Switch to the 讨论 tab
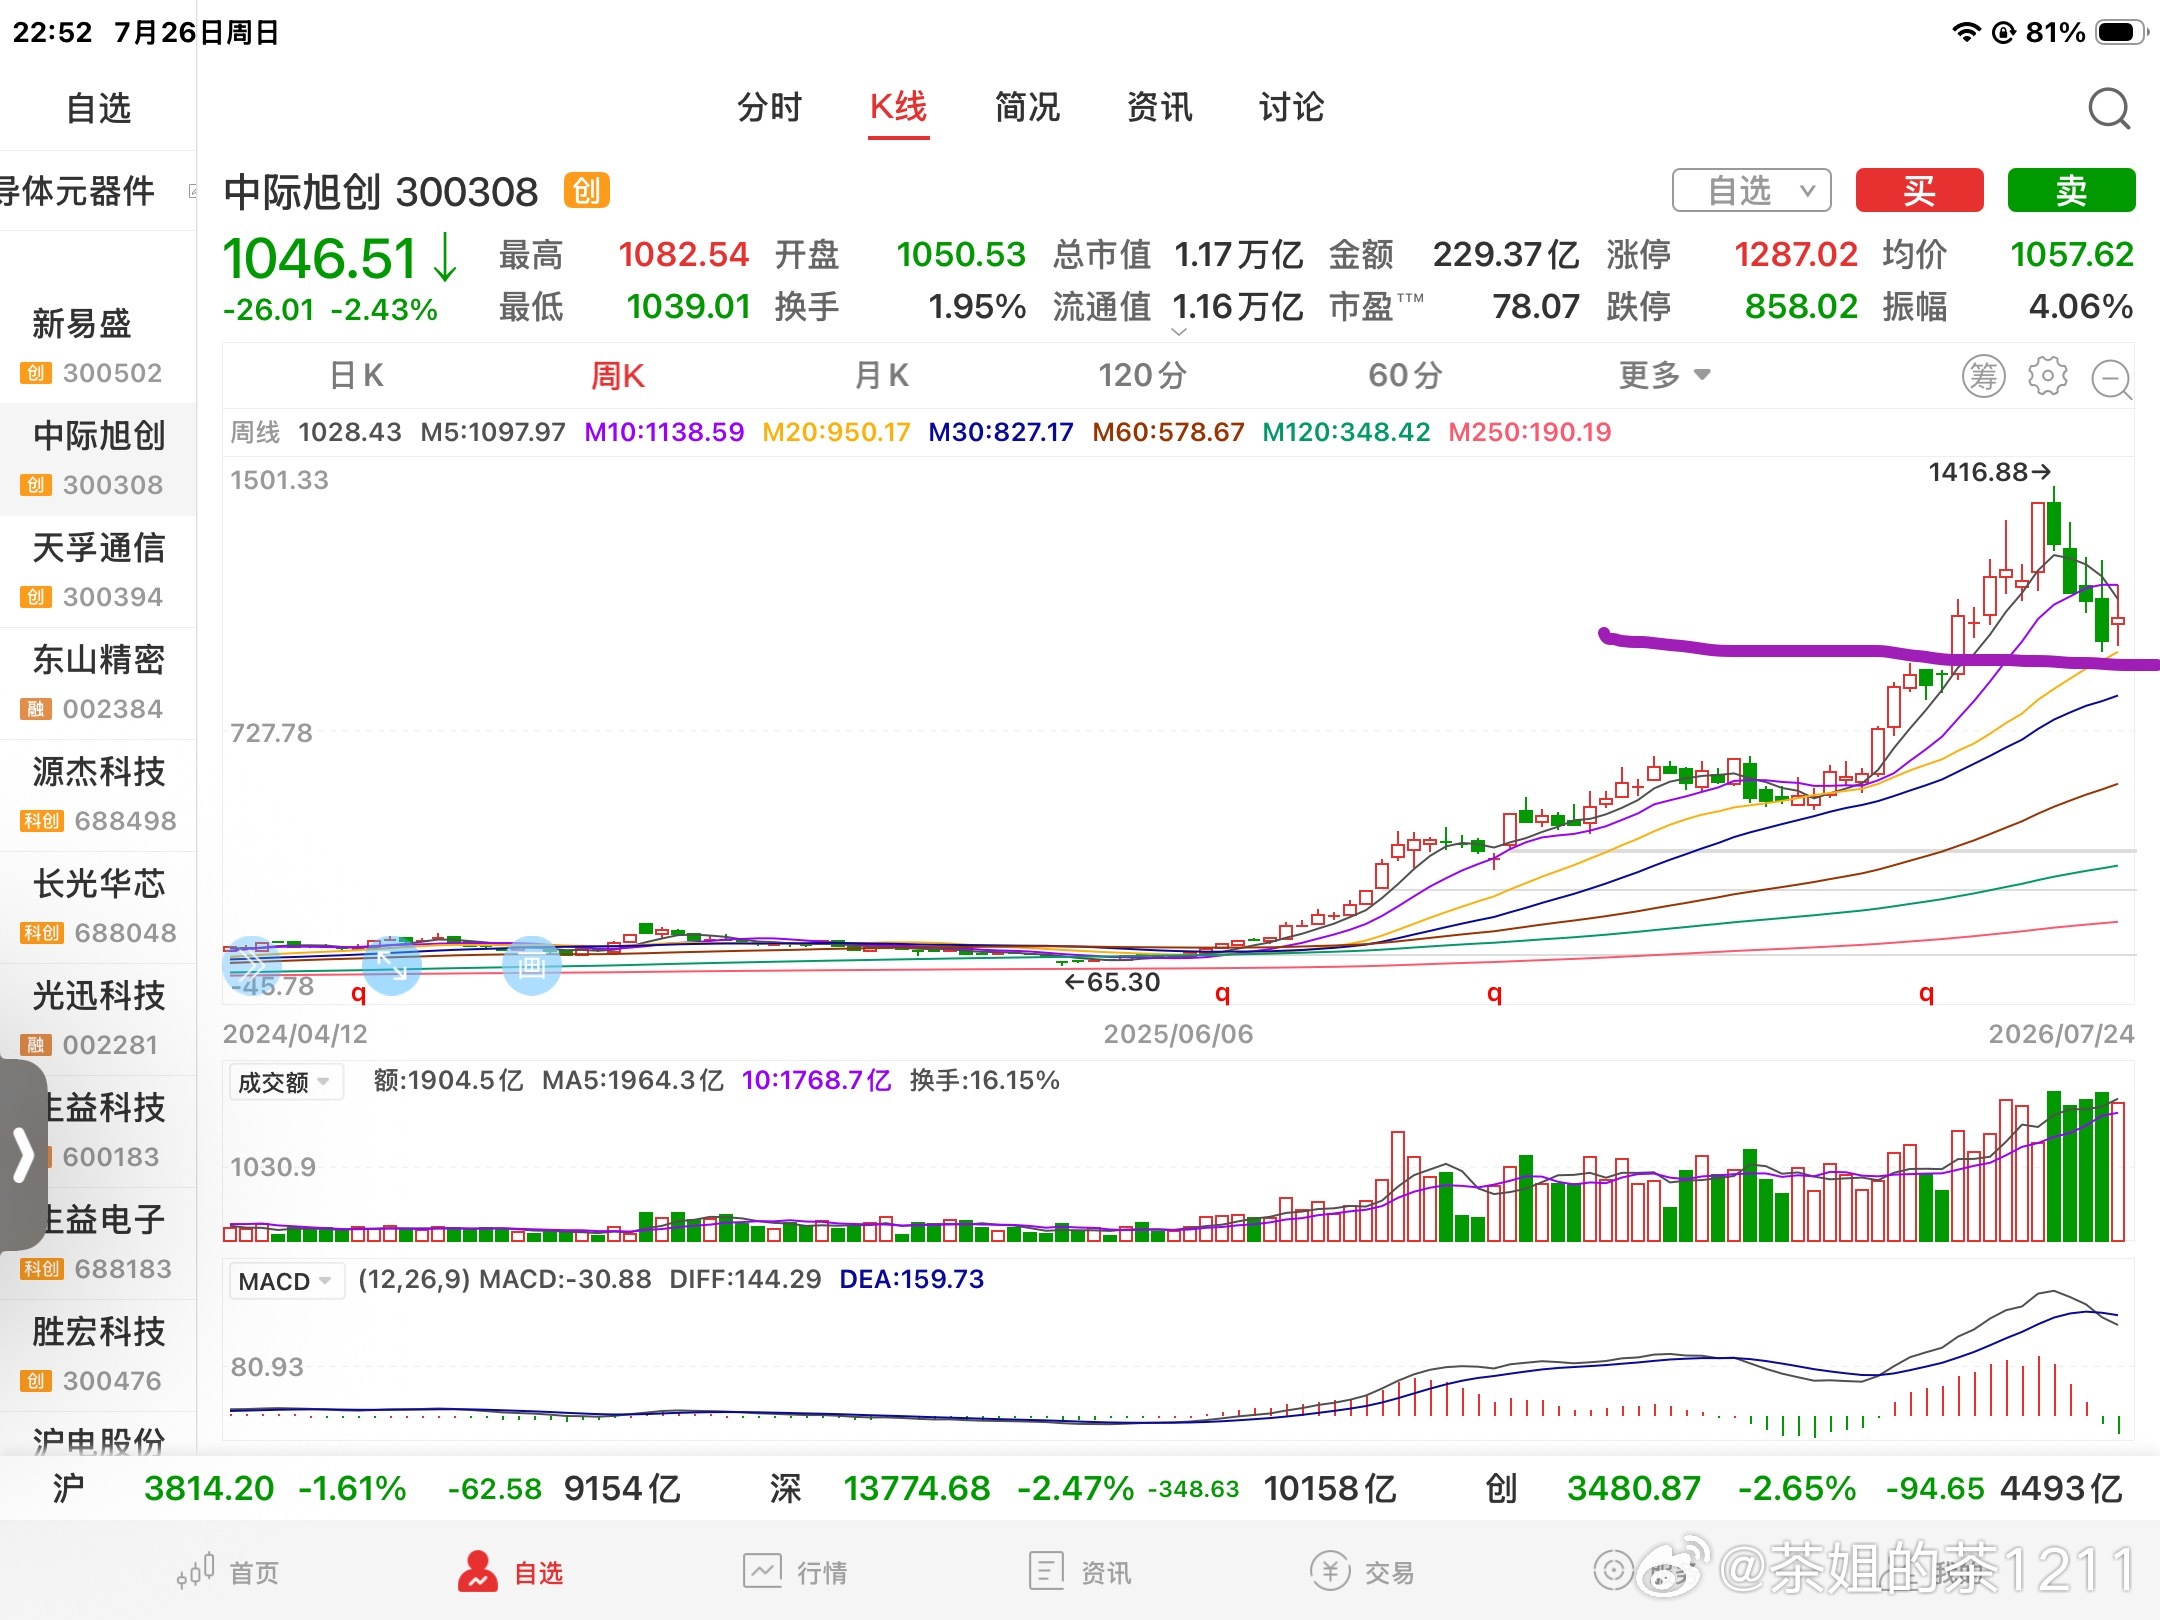 pyautogui.click(x=1291, y=107)
